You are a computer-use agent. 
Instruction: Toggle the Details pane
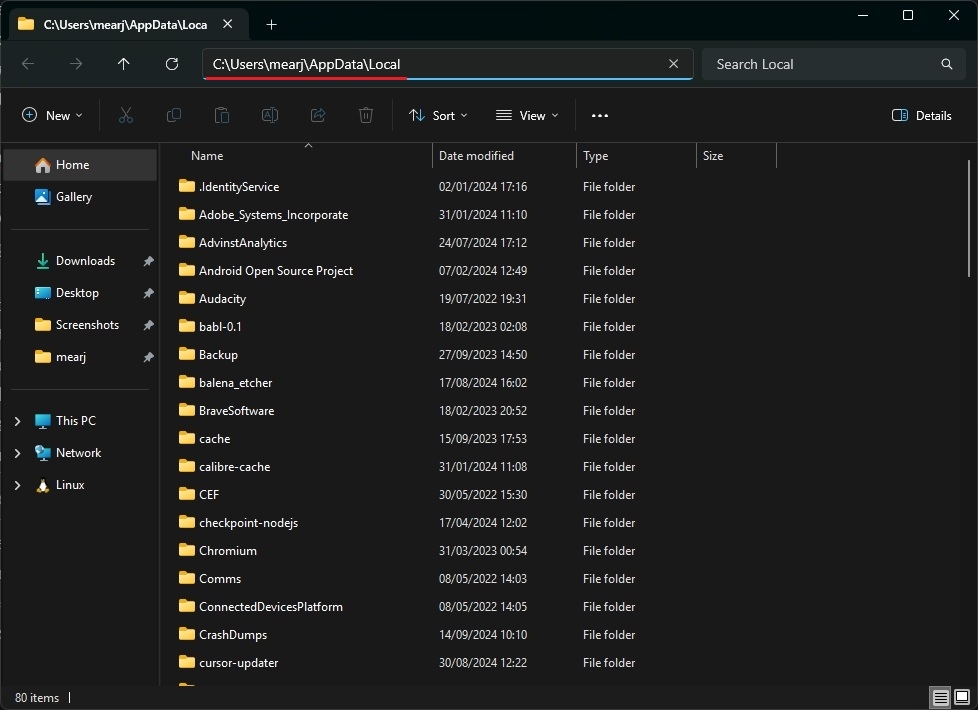point(920,115)
